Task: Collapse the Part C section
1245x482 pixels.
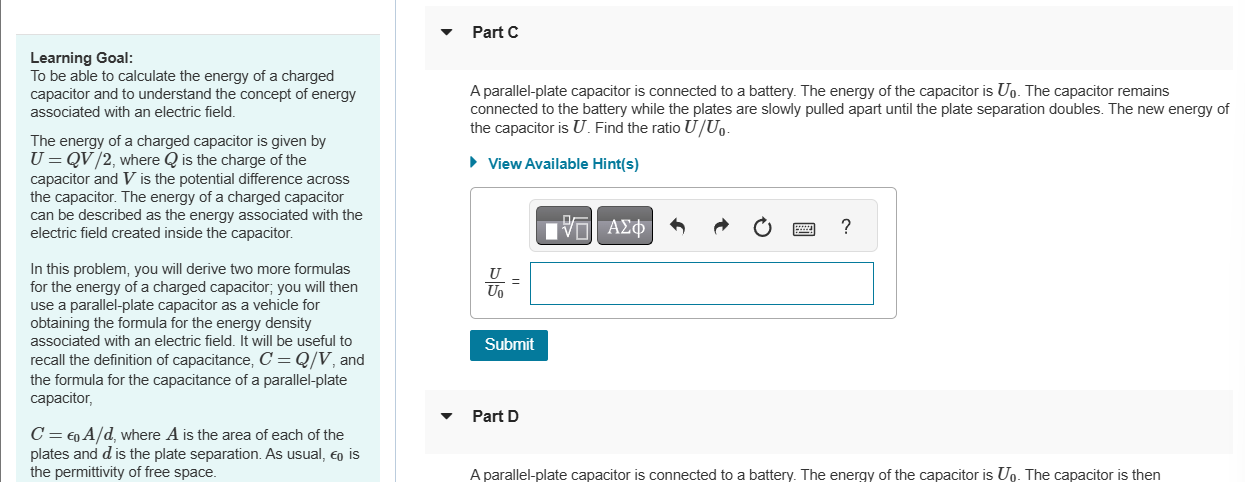Action: (447, 32)
